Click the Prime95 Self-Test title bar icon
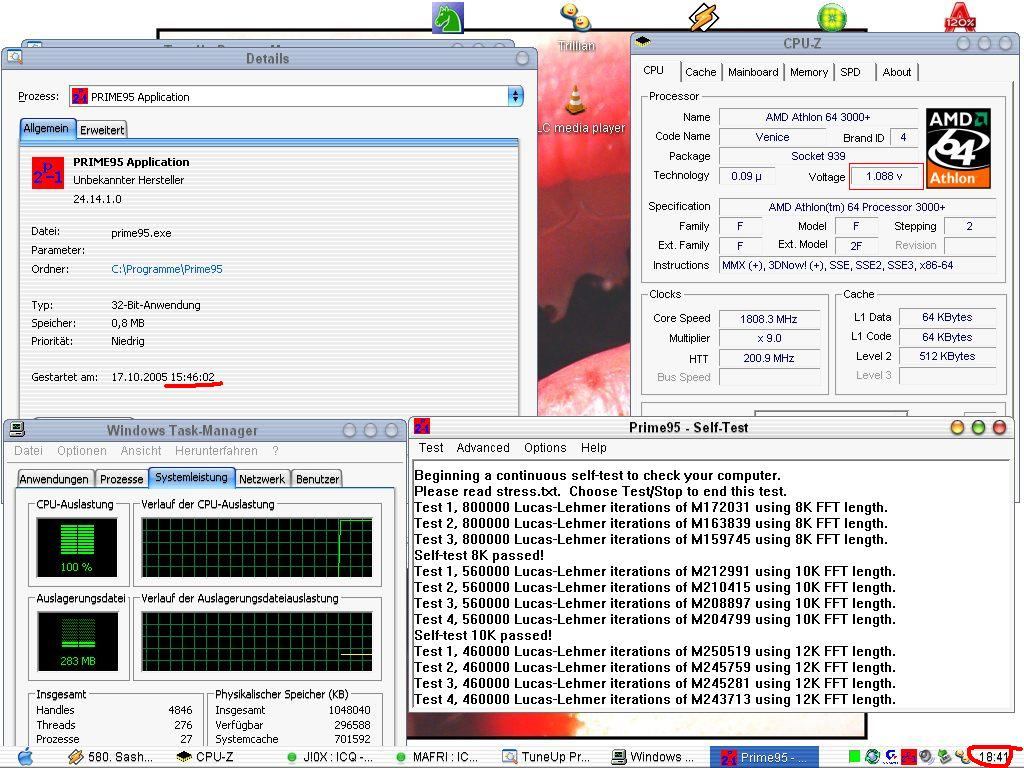 [422, 426]
